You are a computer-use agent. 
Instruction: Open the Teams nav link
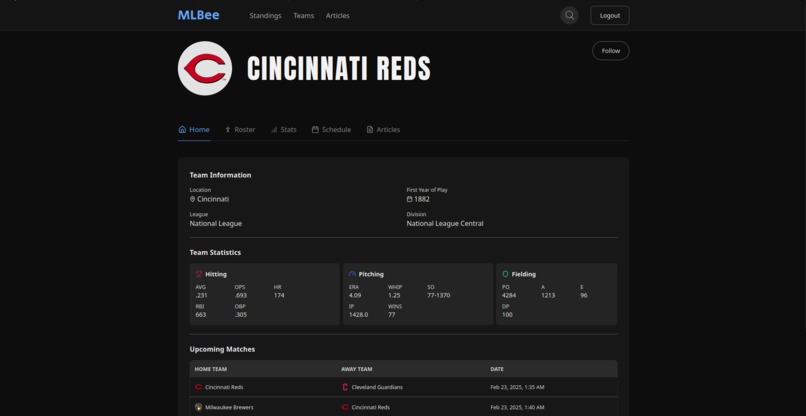(x=303, y=16)
